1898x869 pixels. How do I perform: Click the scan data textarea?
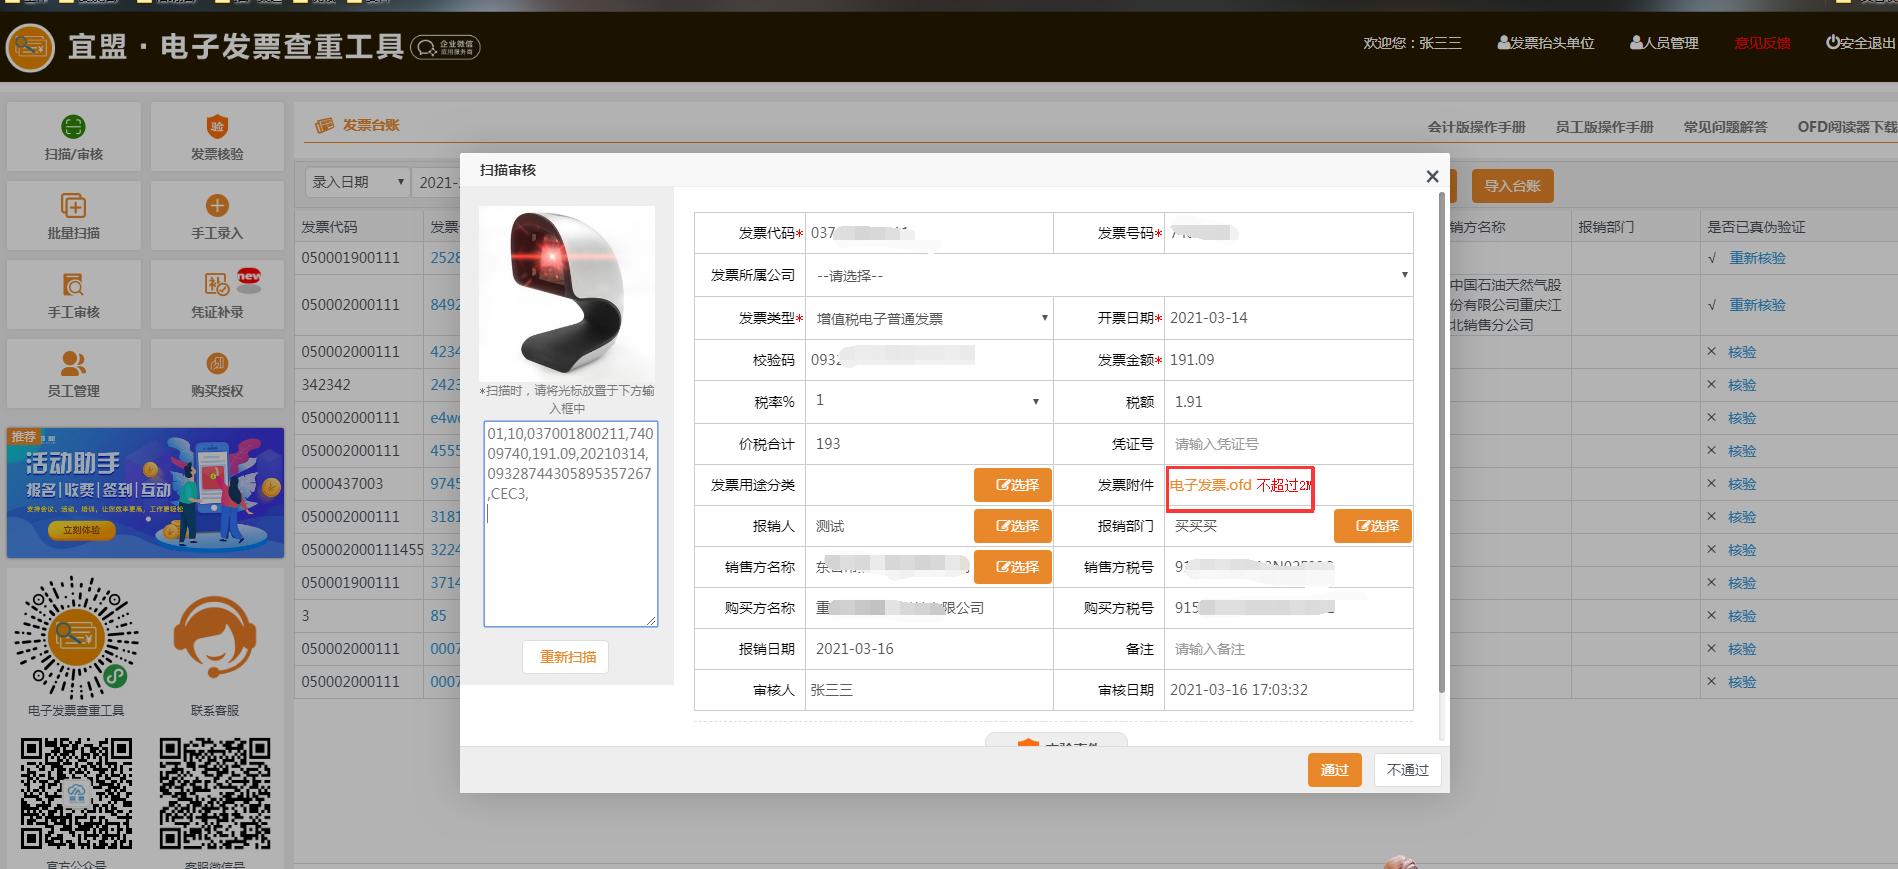pyautogui.click(x=570, y=524)
